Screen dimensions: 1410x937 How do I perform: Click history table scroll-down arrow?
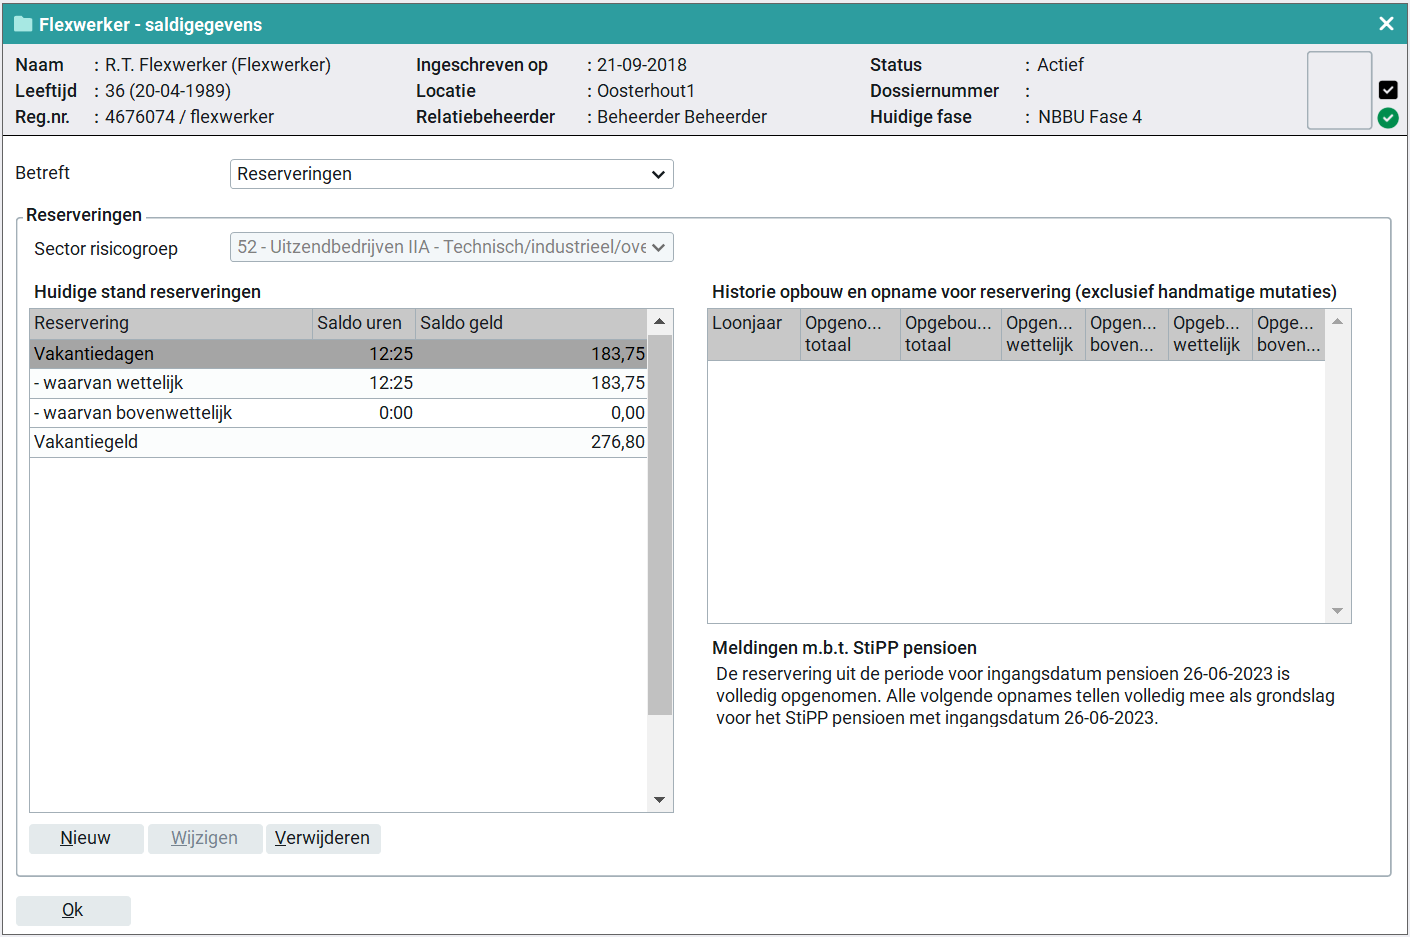(x=1337, y=611)
